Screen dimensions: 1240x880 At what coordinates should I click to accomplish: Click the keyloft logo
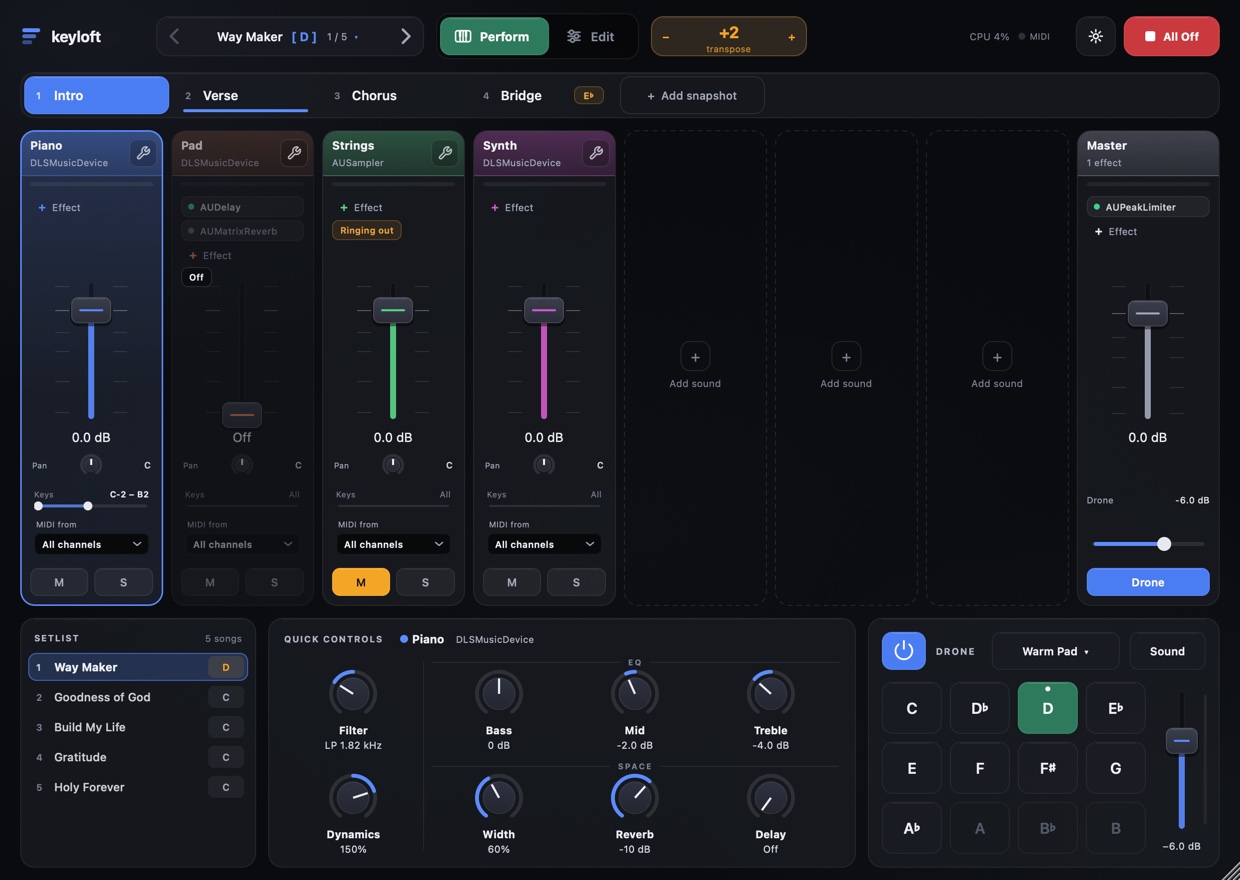click(61, 37)
